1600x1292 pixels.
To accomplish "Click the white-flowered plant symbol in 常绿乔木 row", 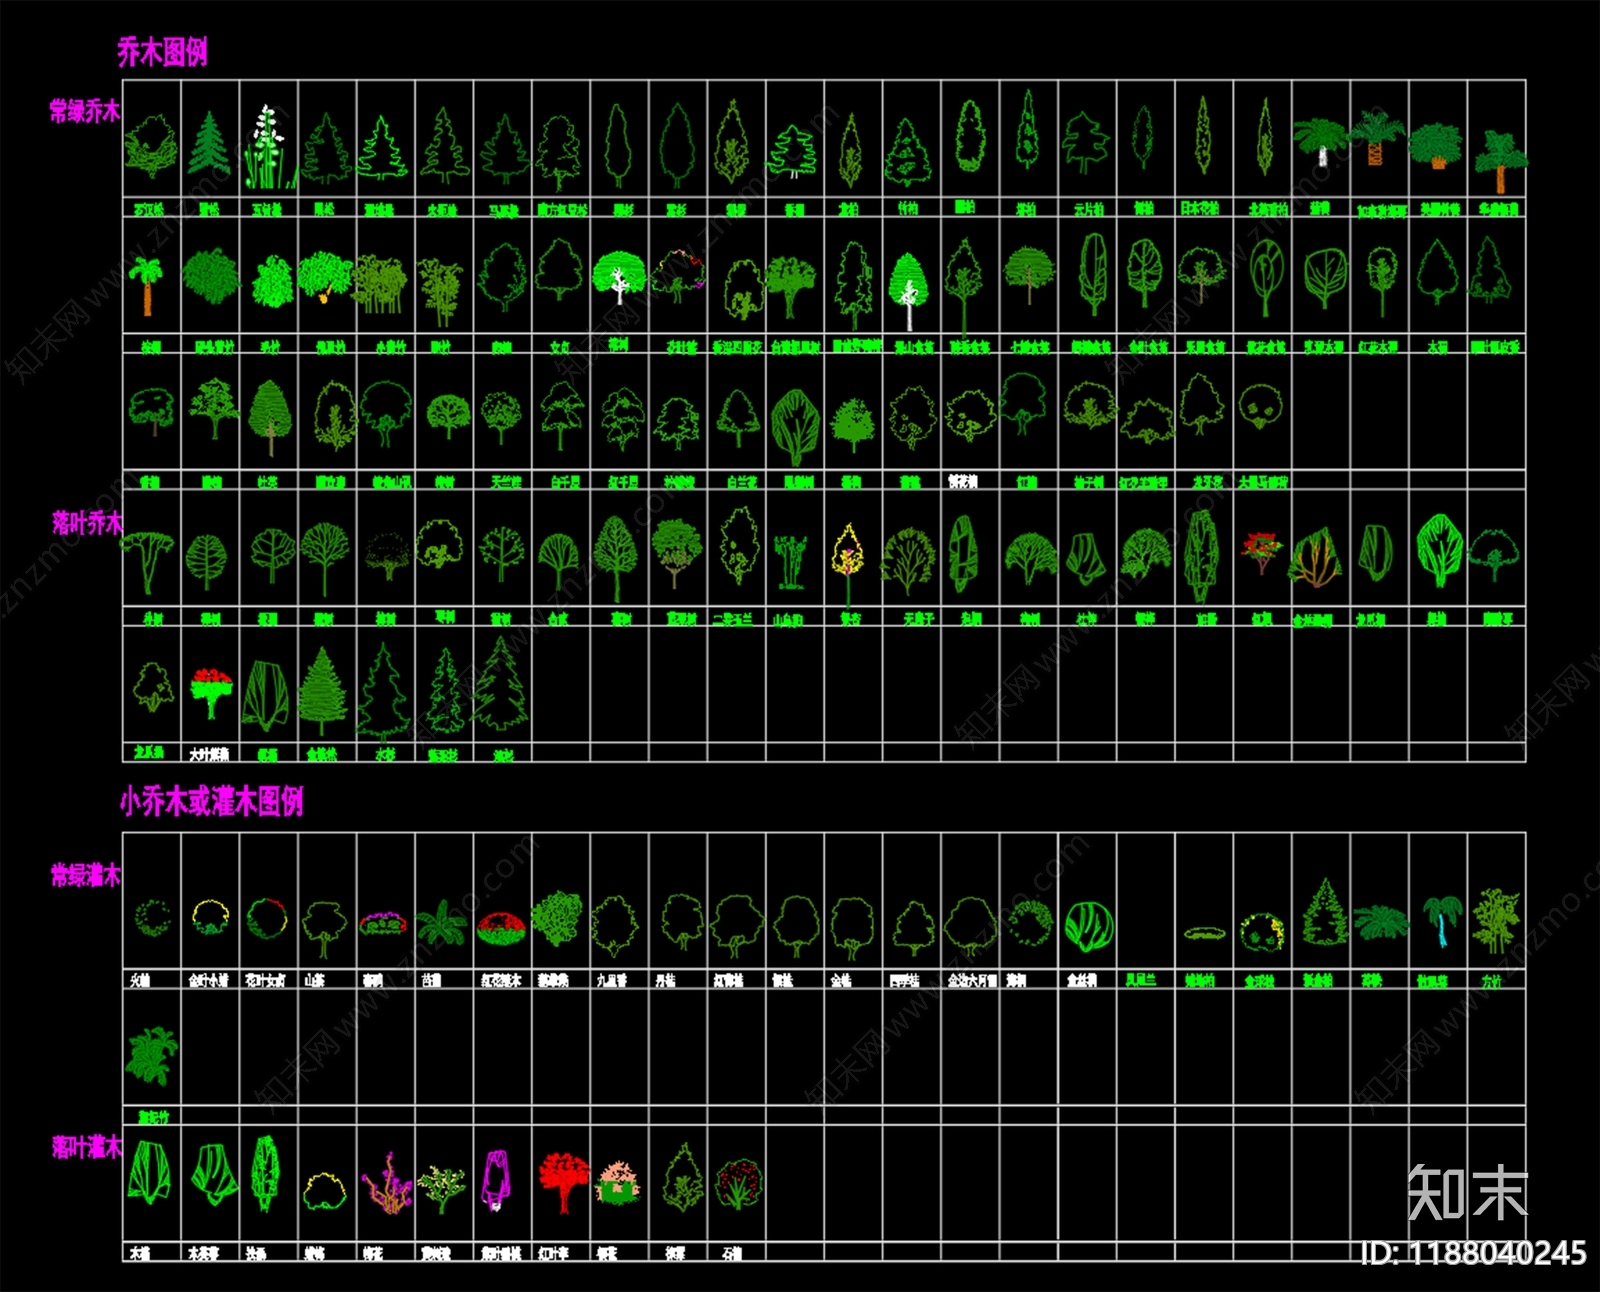I will (x=268, y=146).
